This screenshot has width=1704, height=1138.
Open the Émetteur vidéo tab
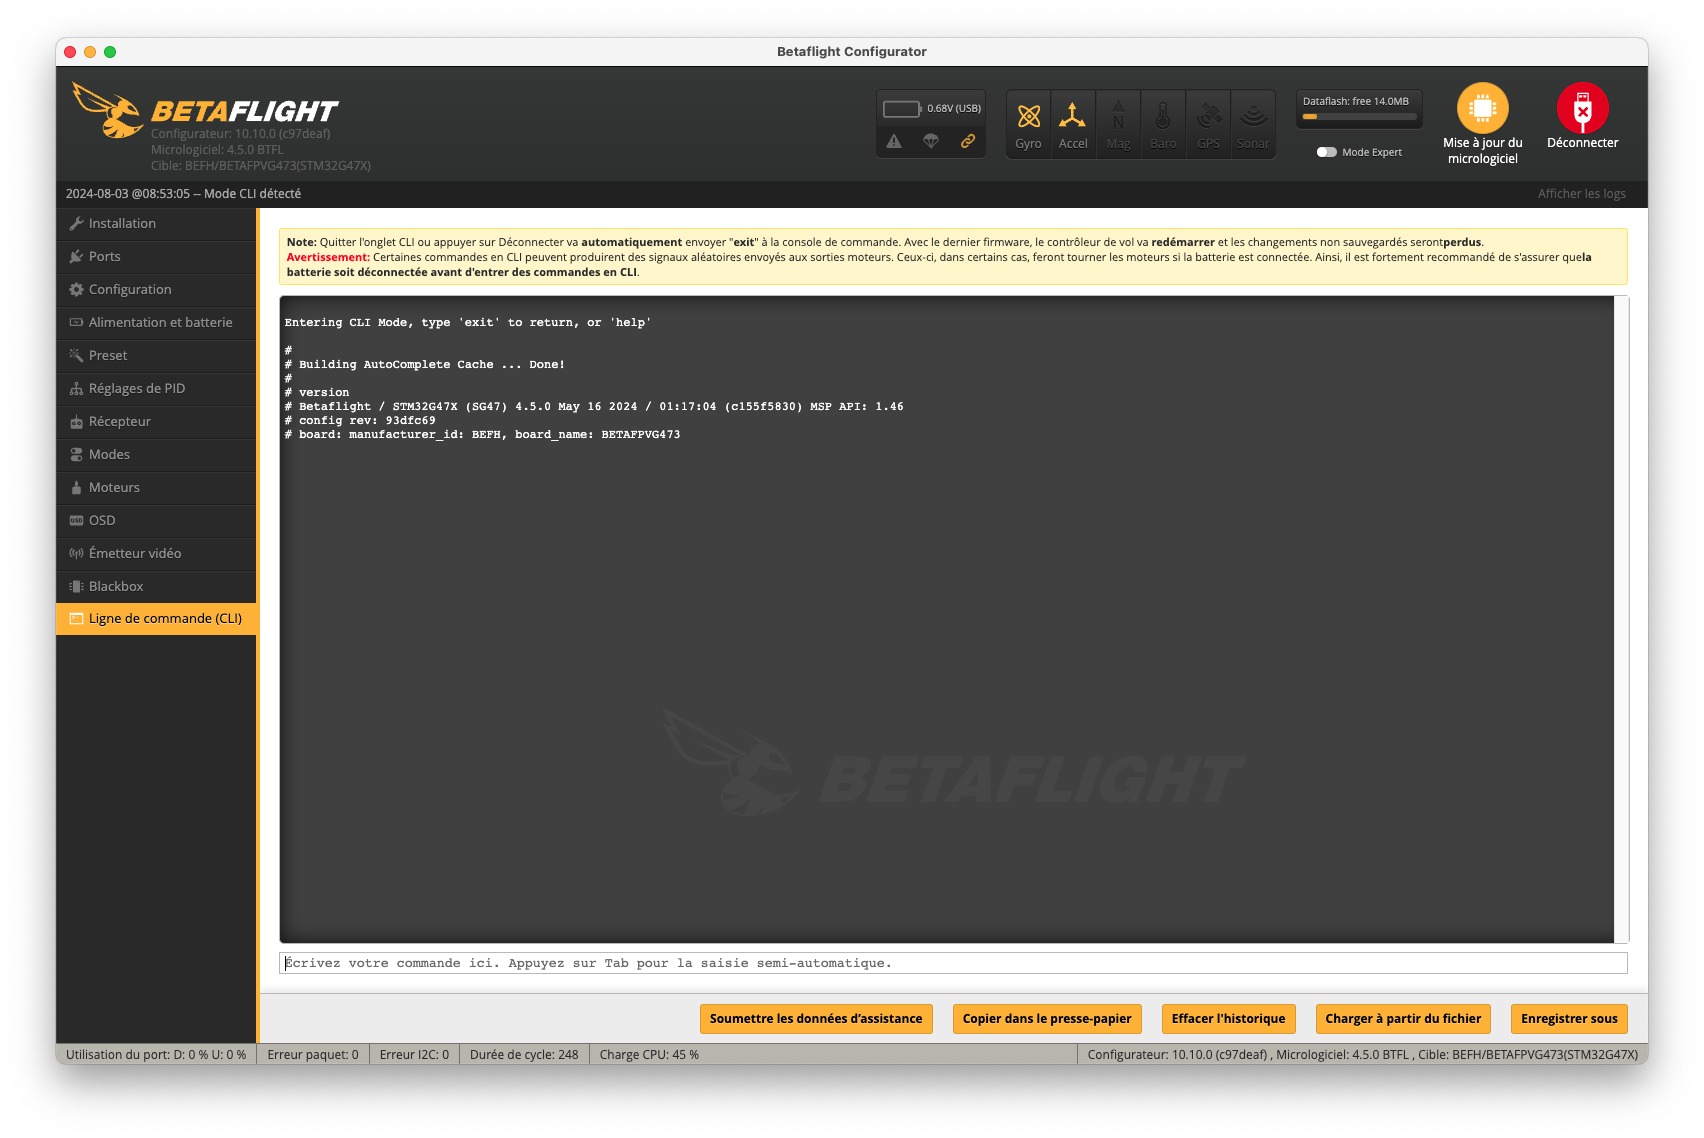point(156,554)
